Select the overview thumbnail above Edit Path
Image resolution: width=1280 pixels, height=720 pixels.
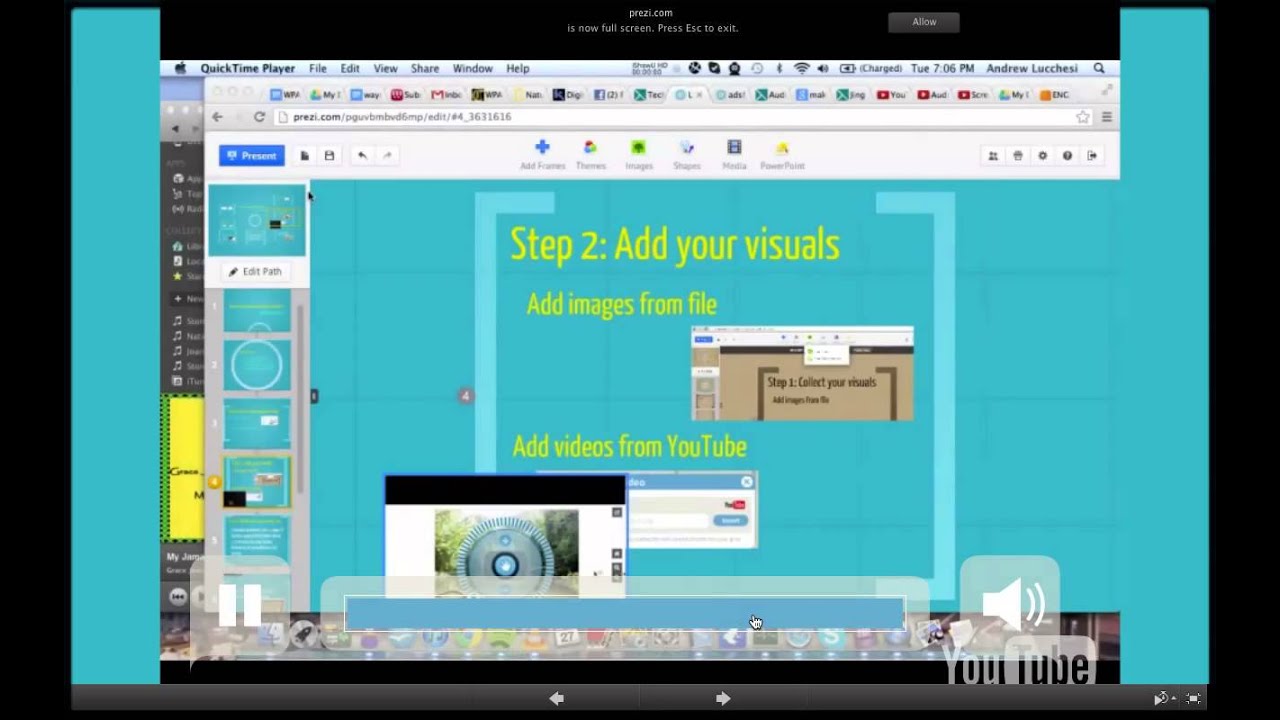click(x=257, y=221)
